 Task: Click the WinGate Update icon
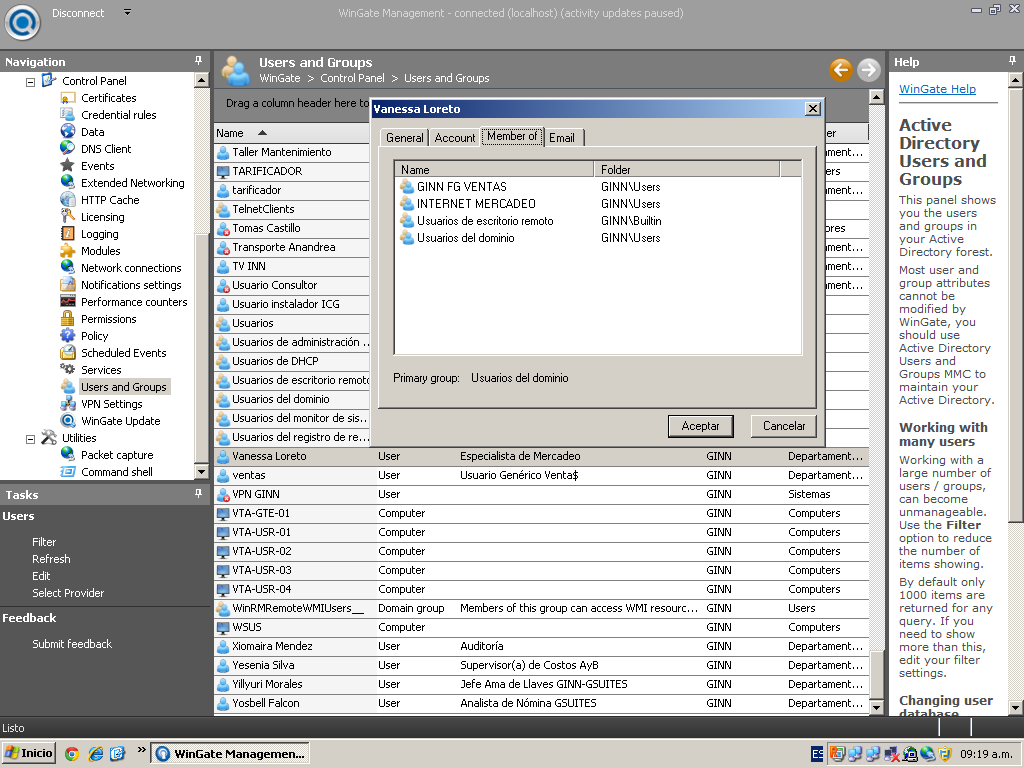[68, 421]
